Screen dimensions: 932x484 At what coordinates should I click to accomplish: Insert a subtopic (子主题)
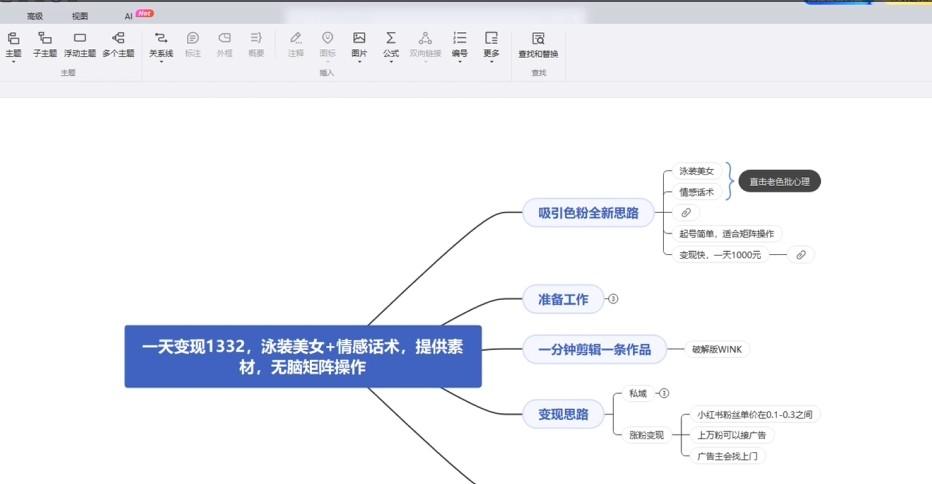pyautogui.click(x=45, y=43)
